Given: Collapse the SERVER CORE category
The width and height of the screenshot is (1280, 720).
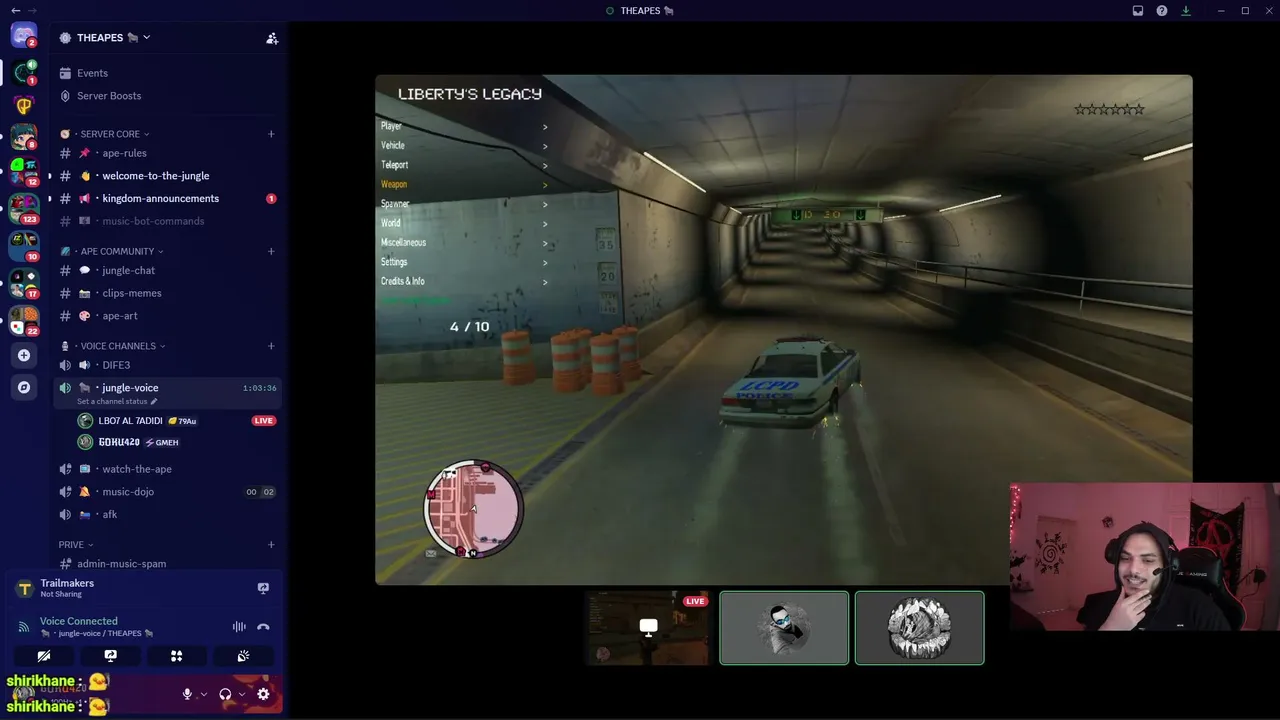Looking at the screenshot, I should (110, 134).
